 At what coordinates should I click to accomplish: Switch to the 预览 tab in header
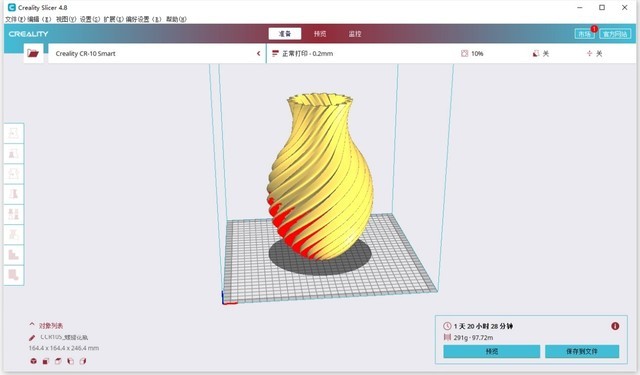(x=320, y=34)
